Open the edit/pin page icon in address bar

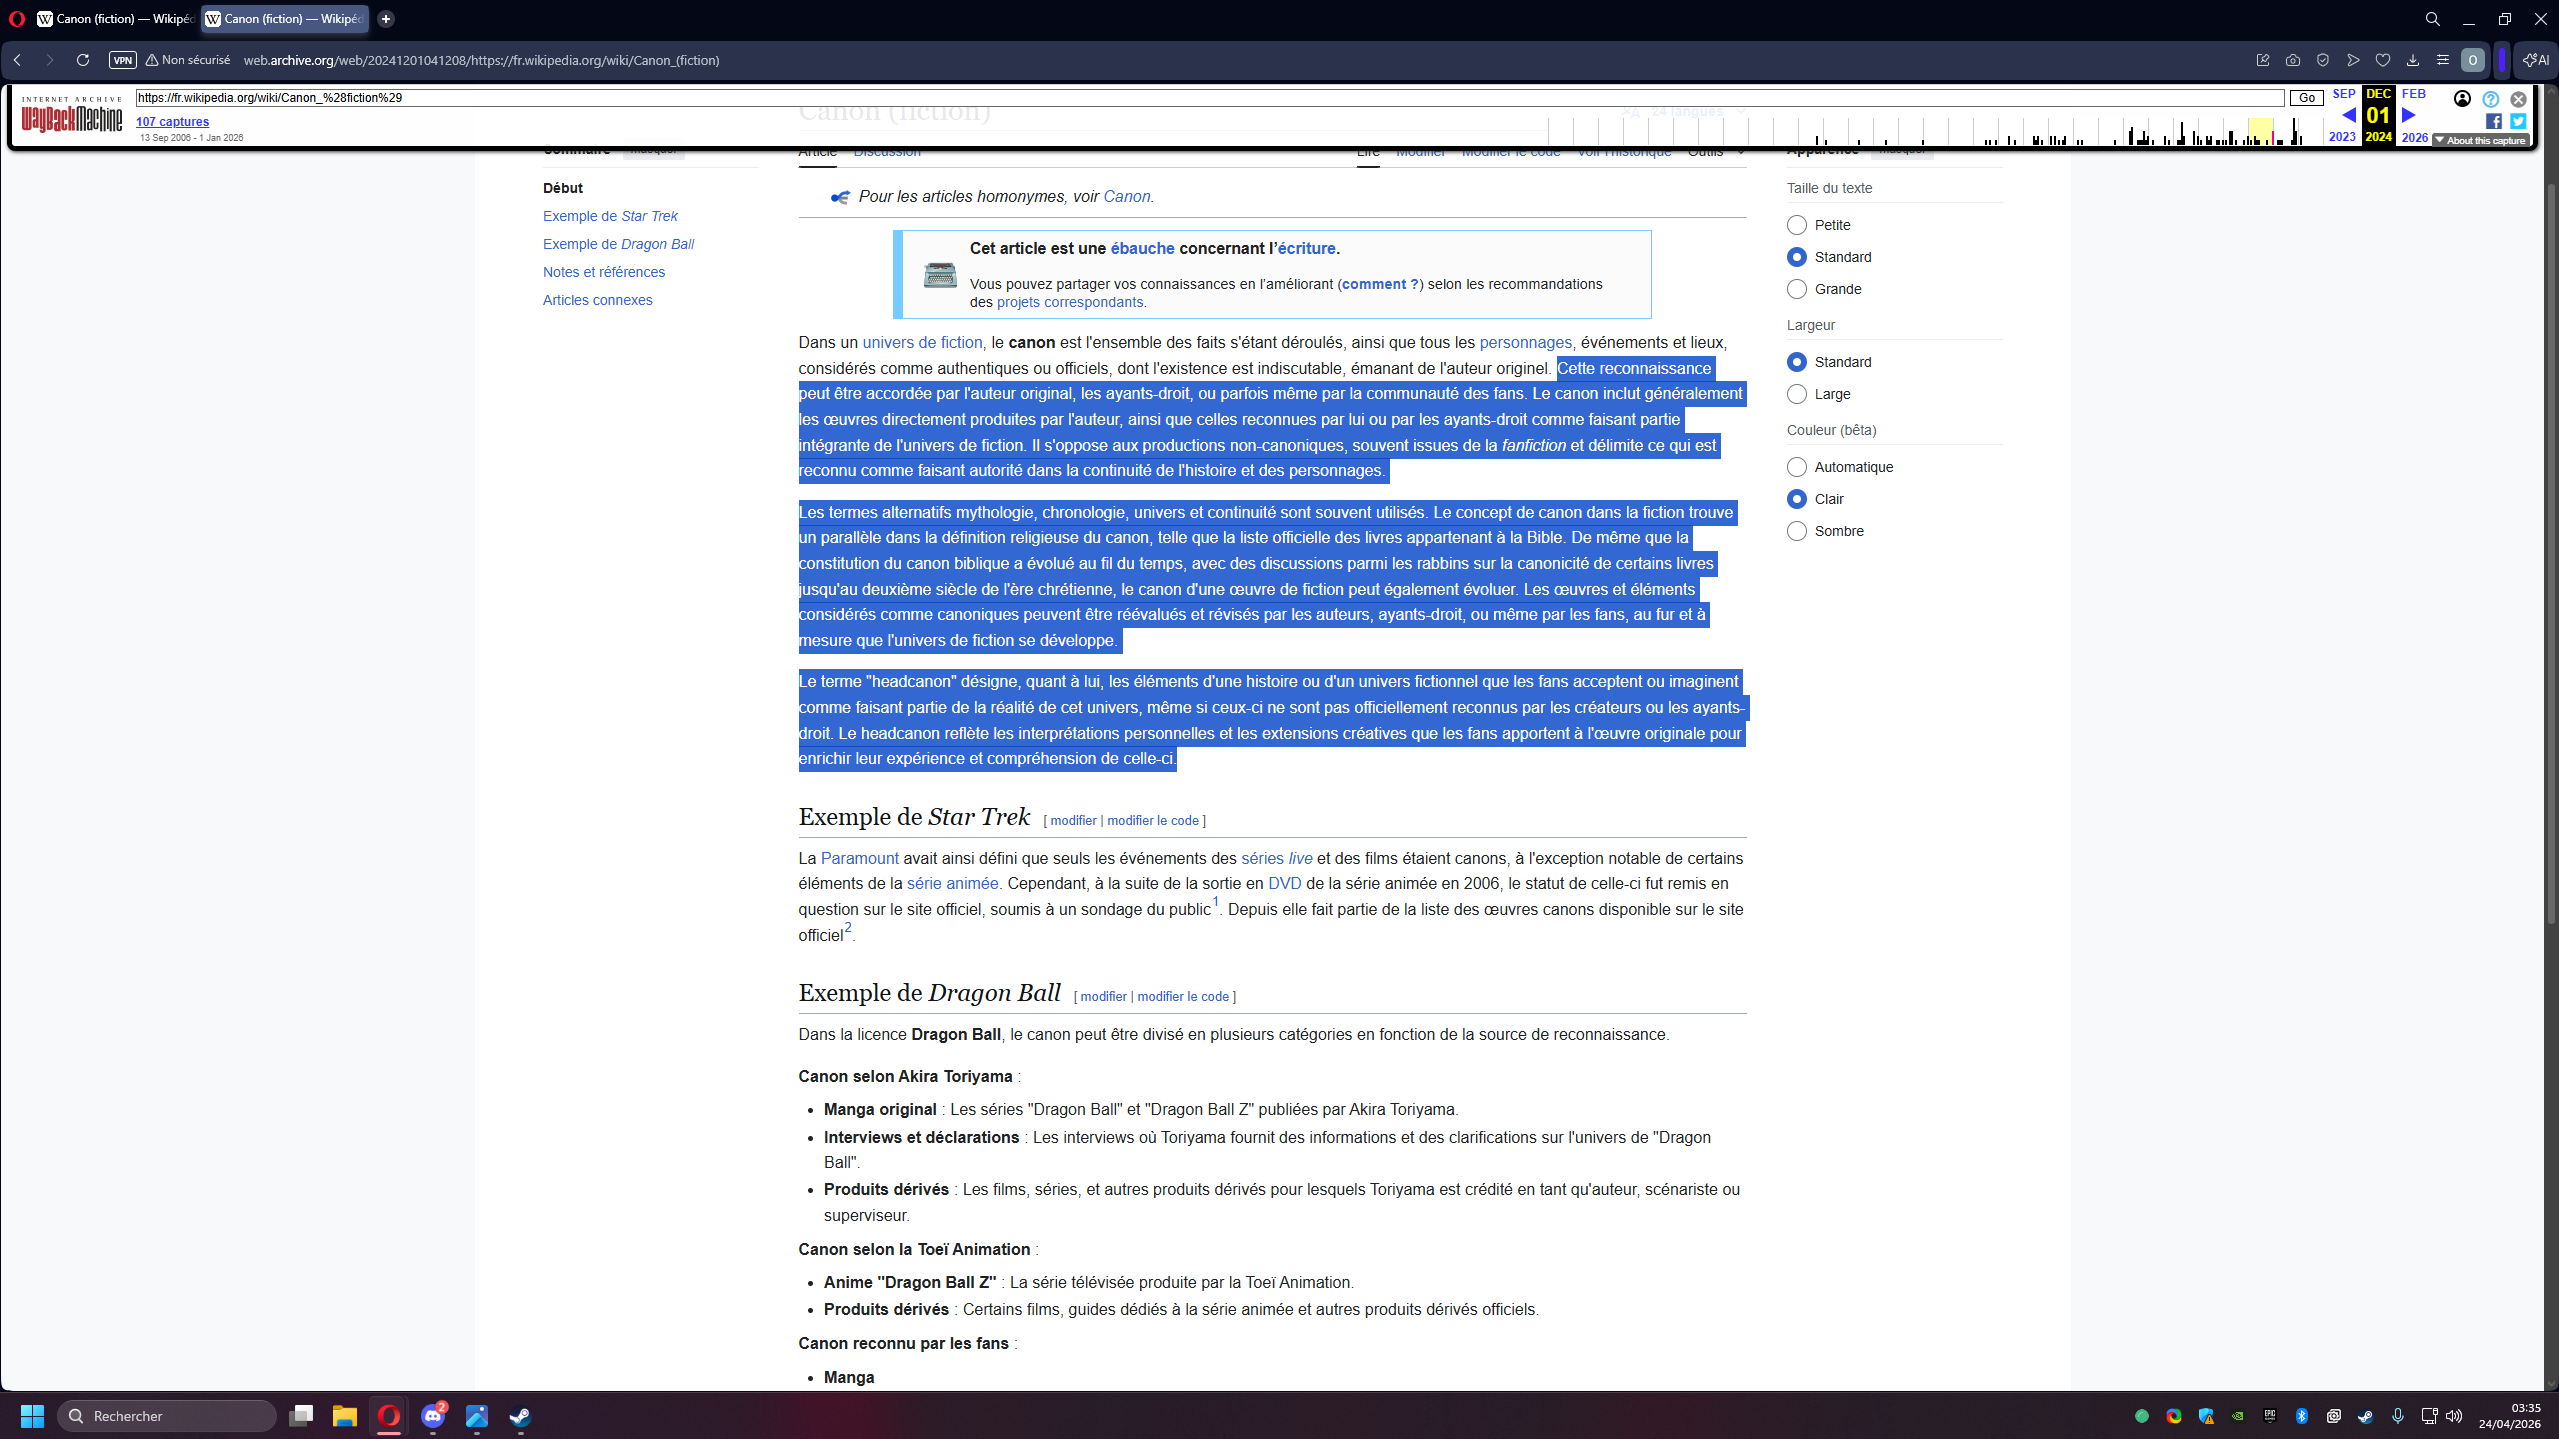pos(2263,60)
